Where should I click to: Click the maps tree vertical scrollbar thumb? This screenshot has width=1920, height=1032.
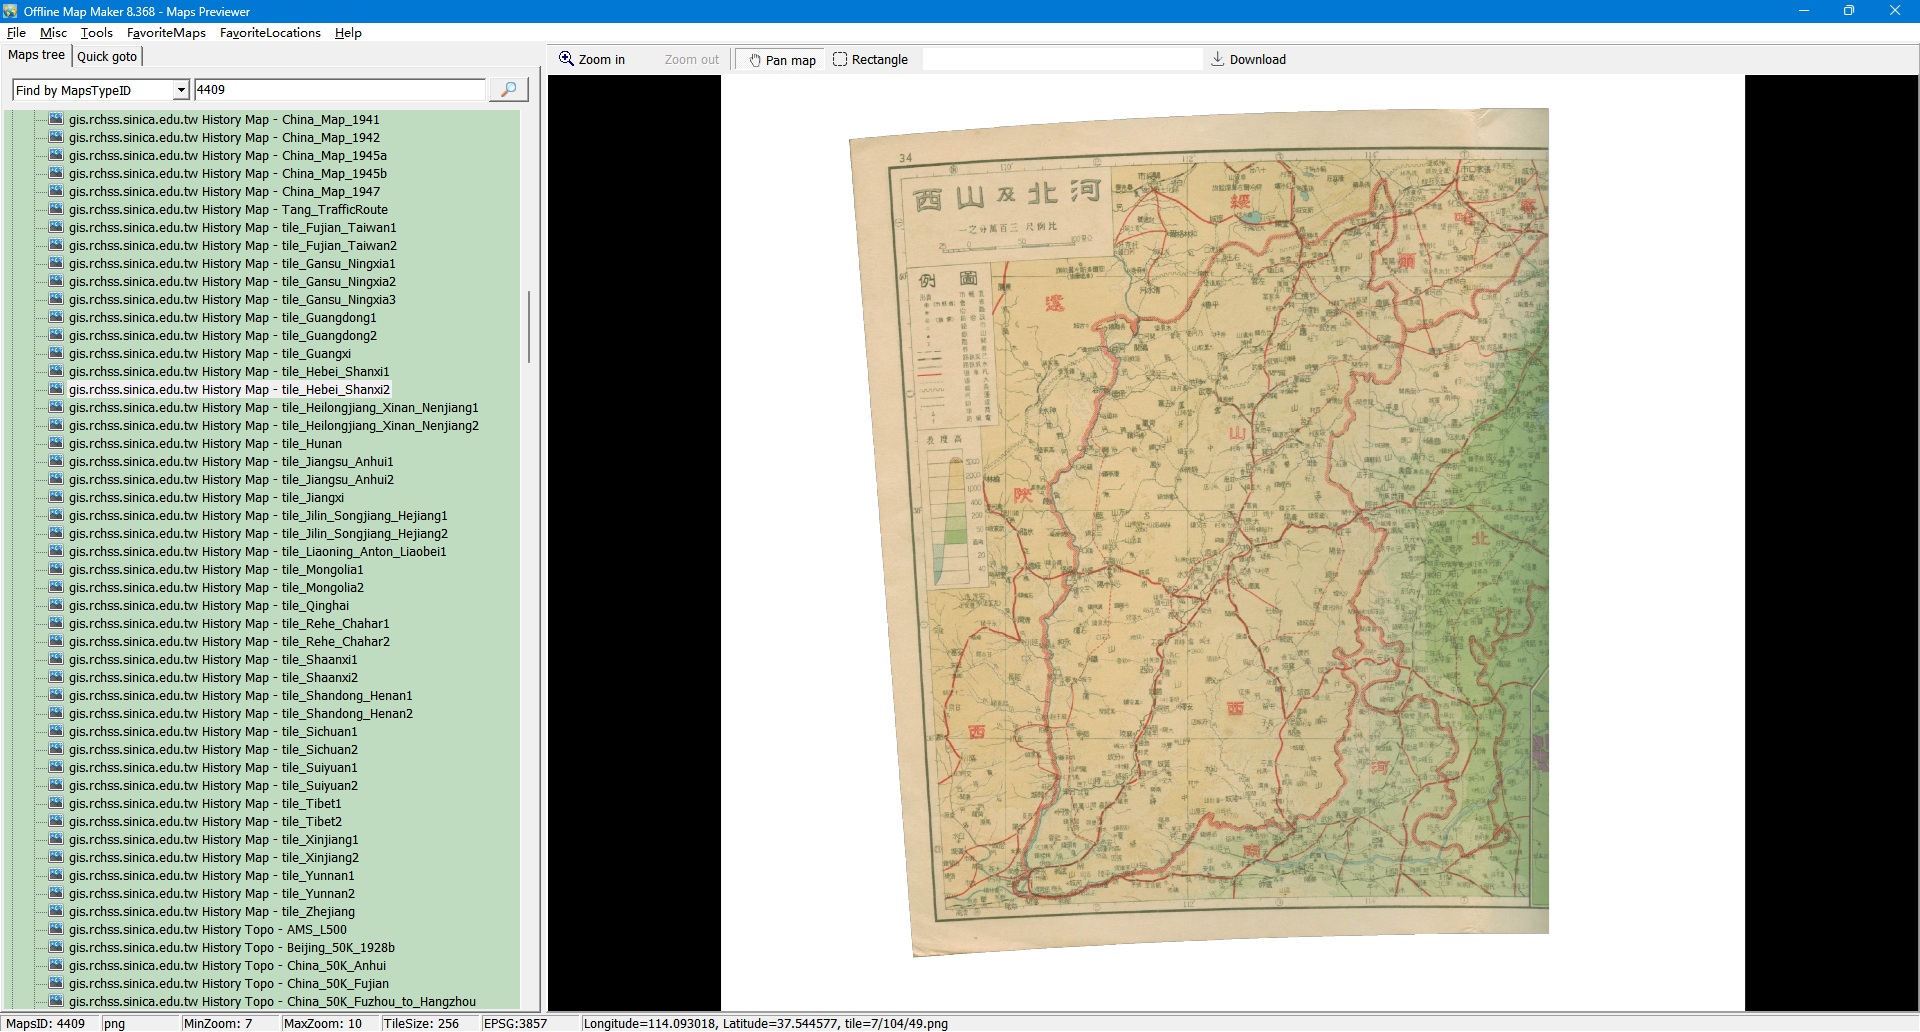pos(529,326)
